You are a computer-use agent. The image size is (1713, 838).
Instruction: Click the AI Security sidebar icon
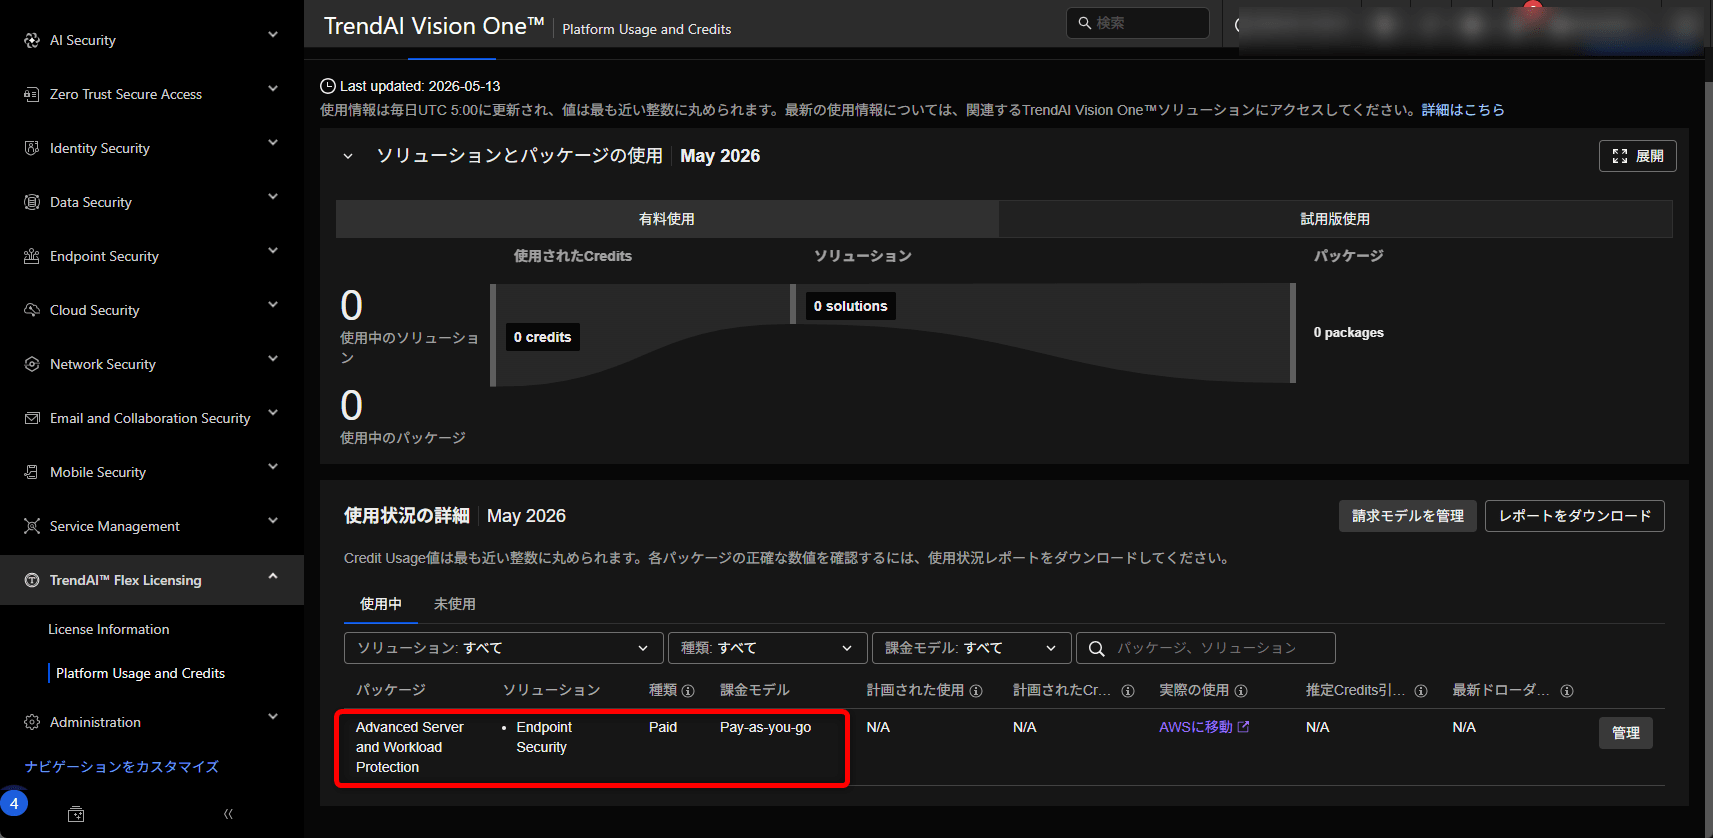[x=32, y=40]
